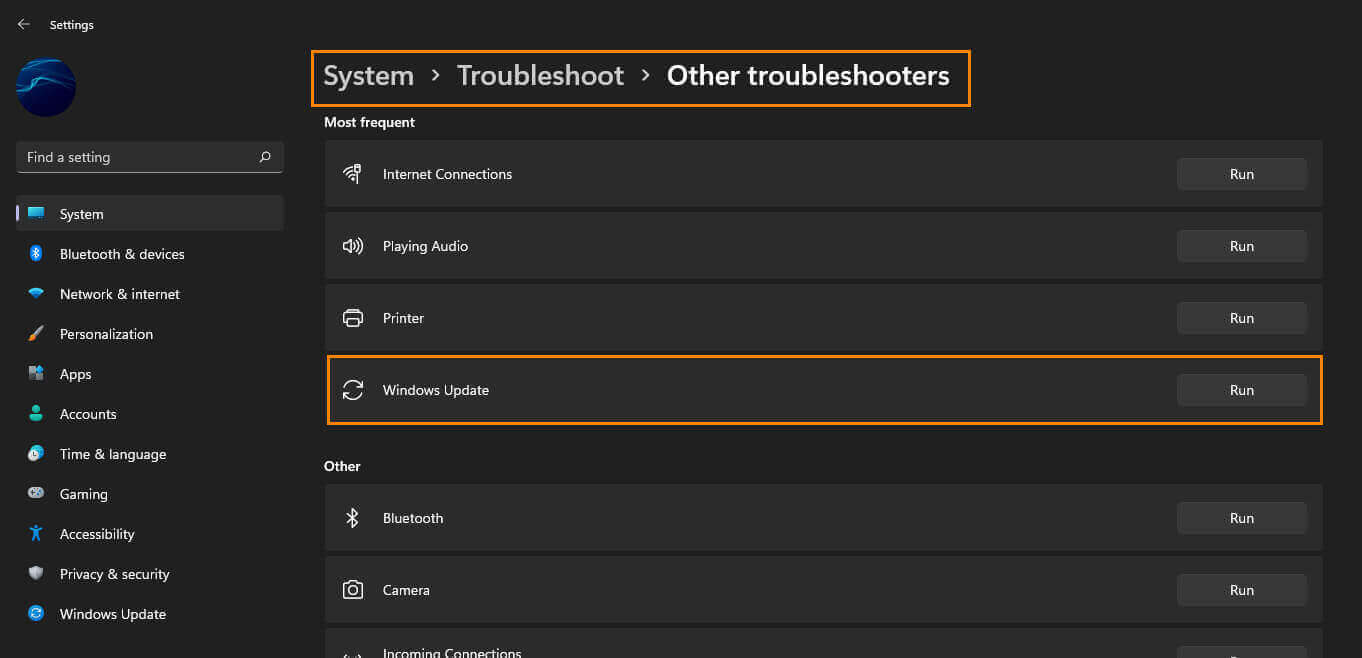This screenshot has height=658, width=1362.
Task: Click the Gaming controller icon
Action: coord(36,494)
